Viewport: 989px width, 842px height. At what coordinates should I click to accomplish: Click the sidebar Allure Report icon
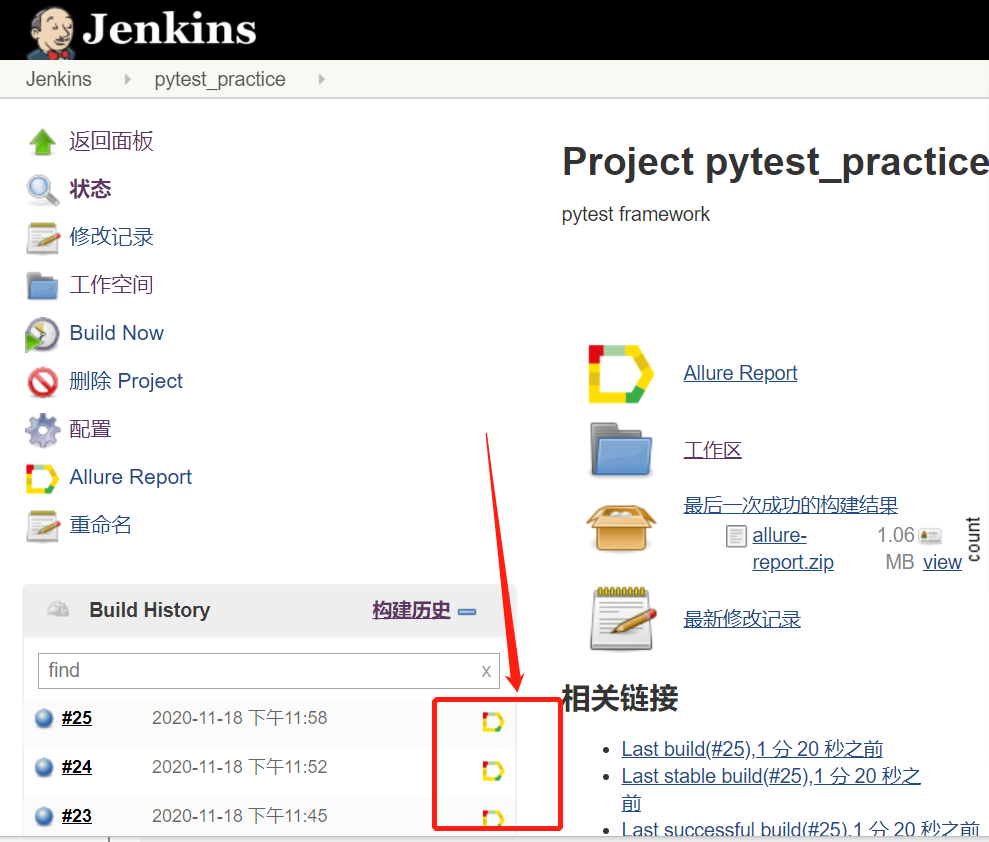pos(42,478)
